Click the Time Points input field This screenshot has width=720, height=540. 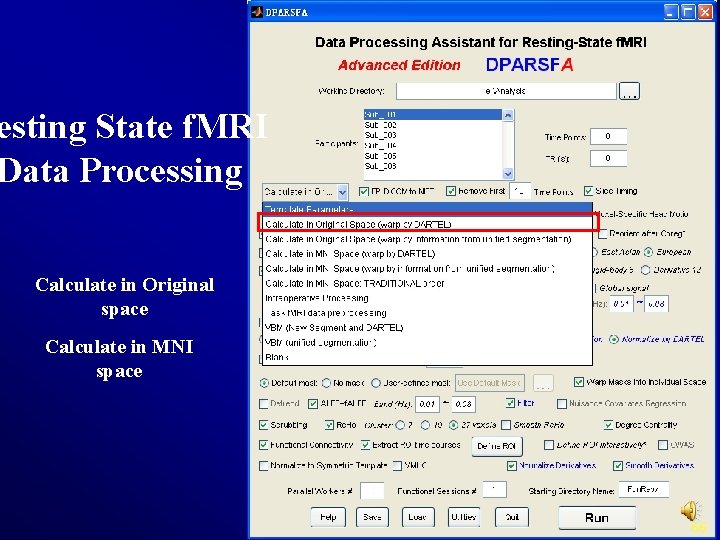tap(608, 136)
